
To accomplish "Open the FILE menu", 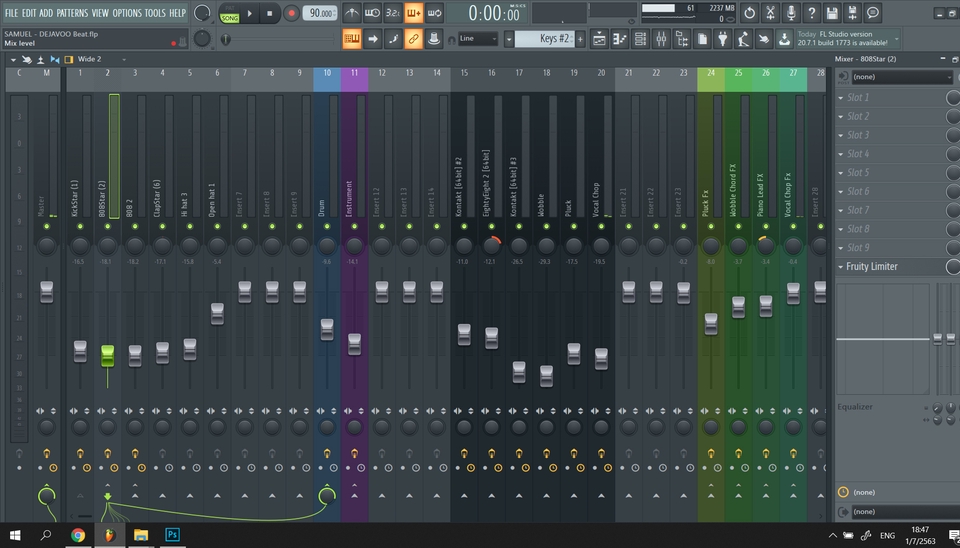I will pos(11,13).
